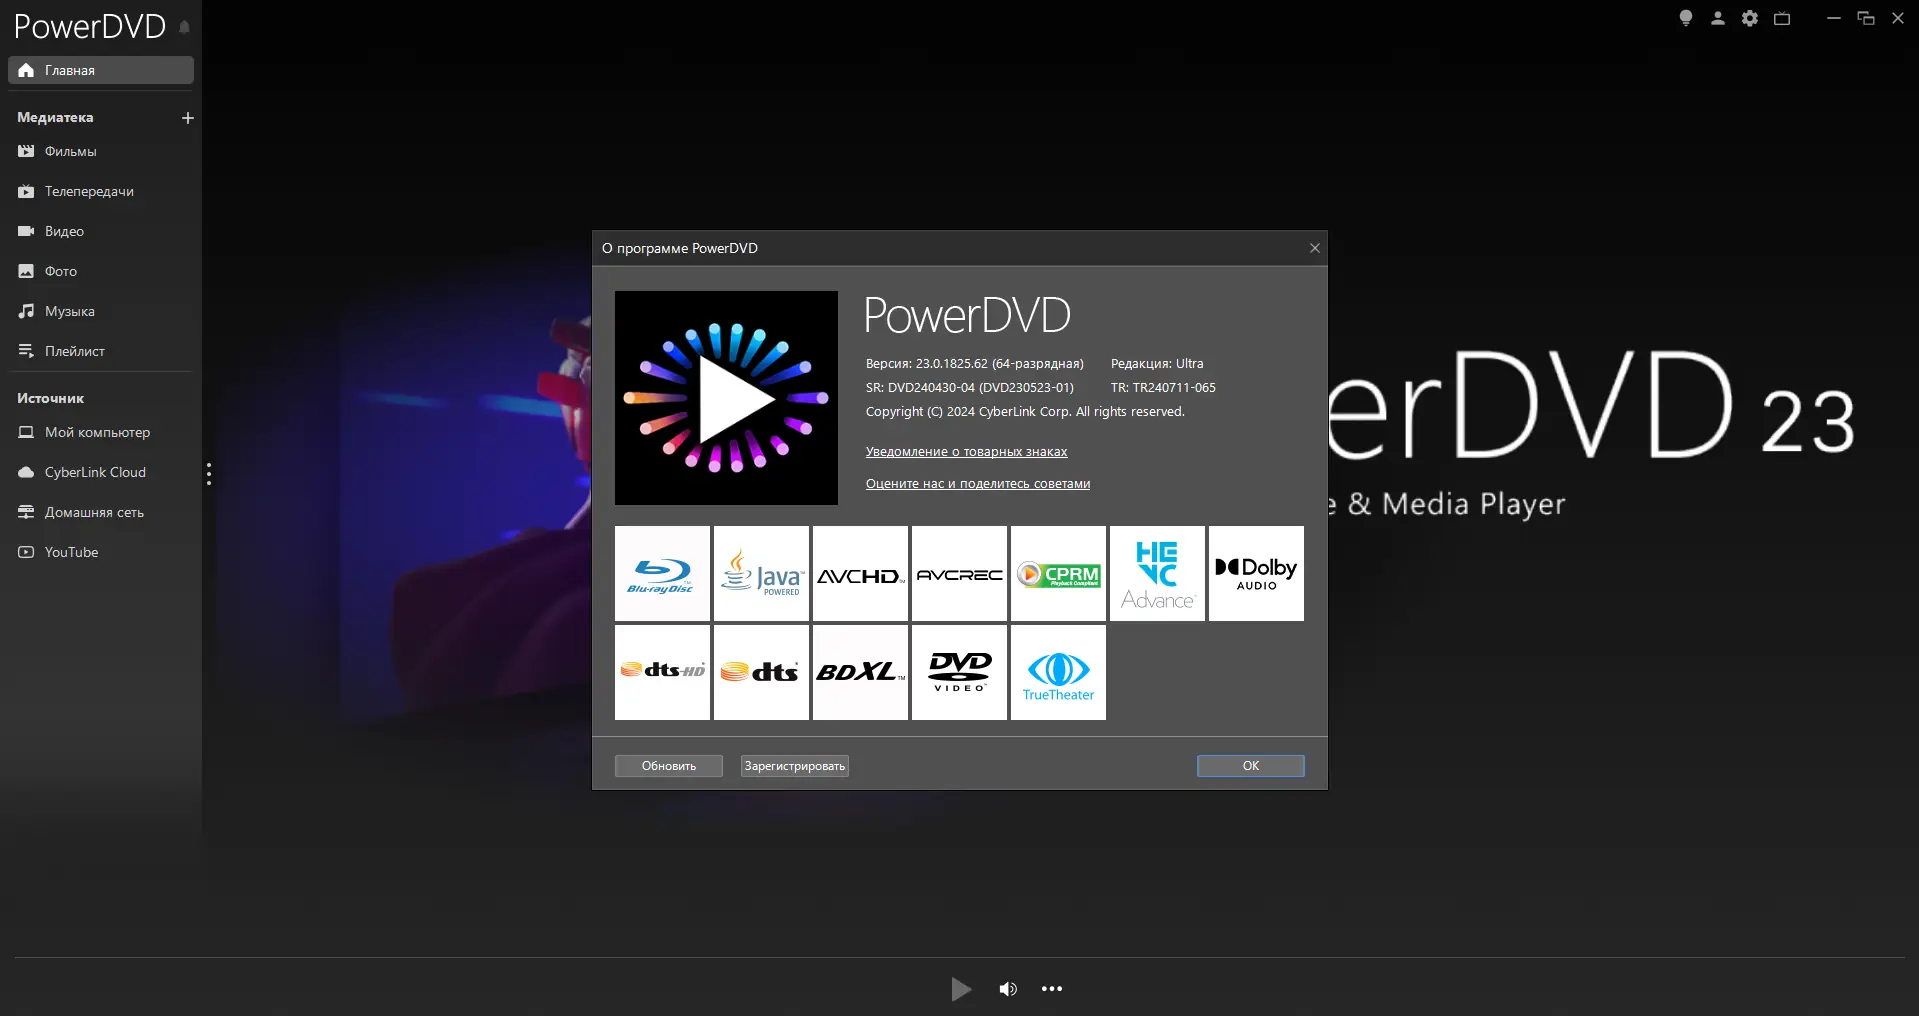Start playback with the play button
Viewport: 1919px width, 1016px height.
point(961,989)
